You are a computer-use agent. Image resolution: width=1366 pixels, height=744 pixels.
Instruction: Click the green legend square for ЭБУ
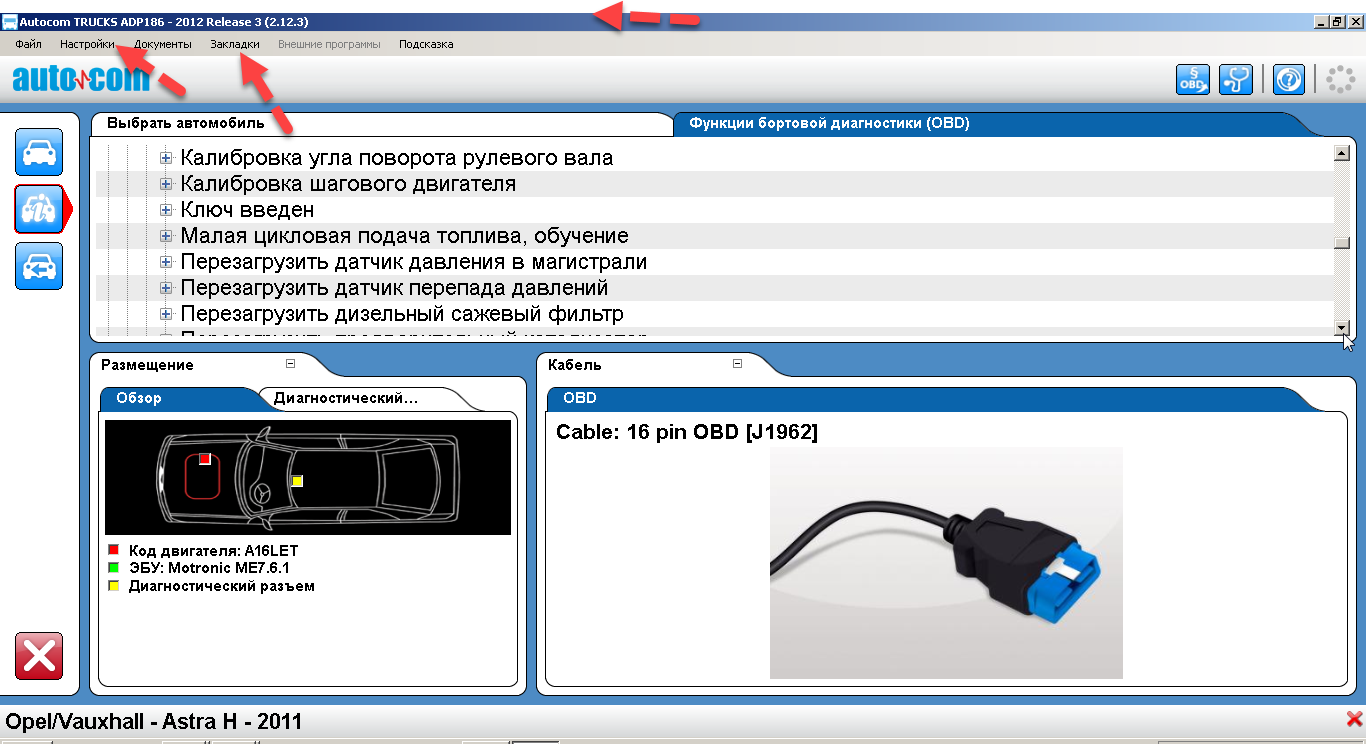[114, 568]
